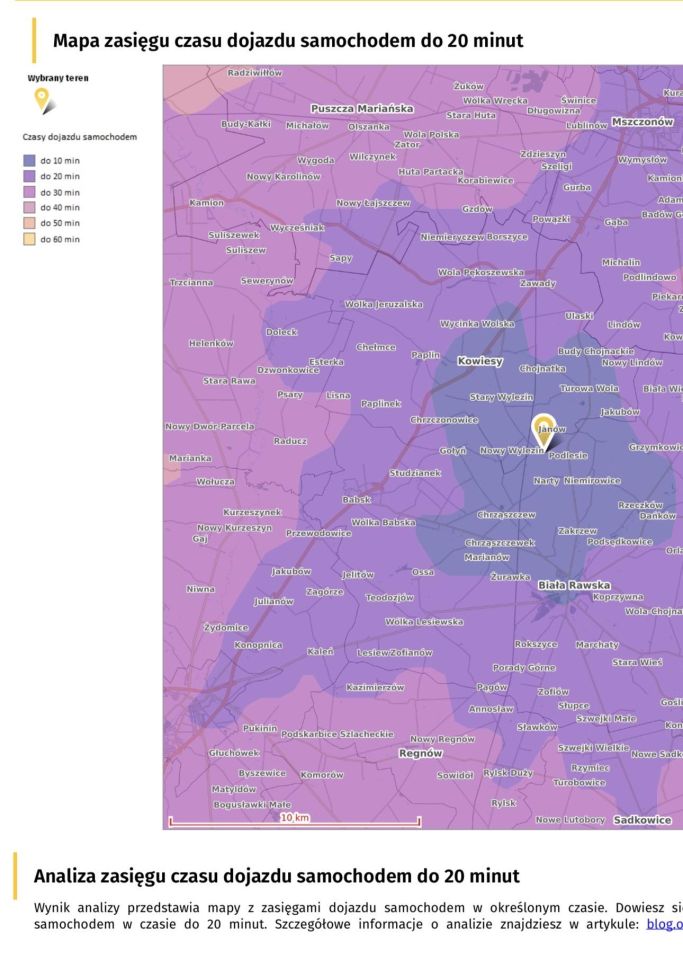Click the 'Biała Rawska' town label

(x=573, y=585)
